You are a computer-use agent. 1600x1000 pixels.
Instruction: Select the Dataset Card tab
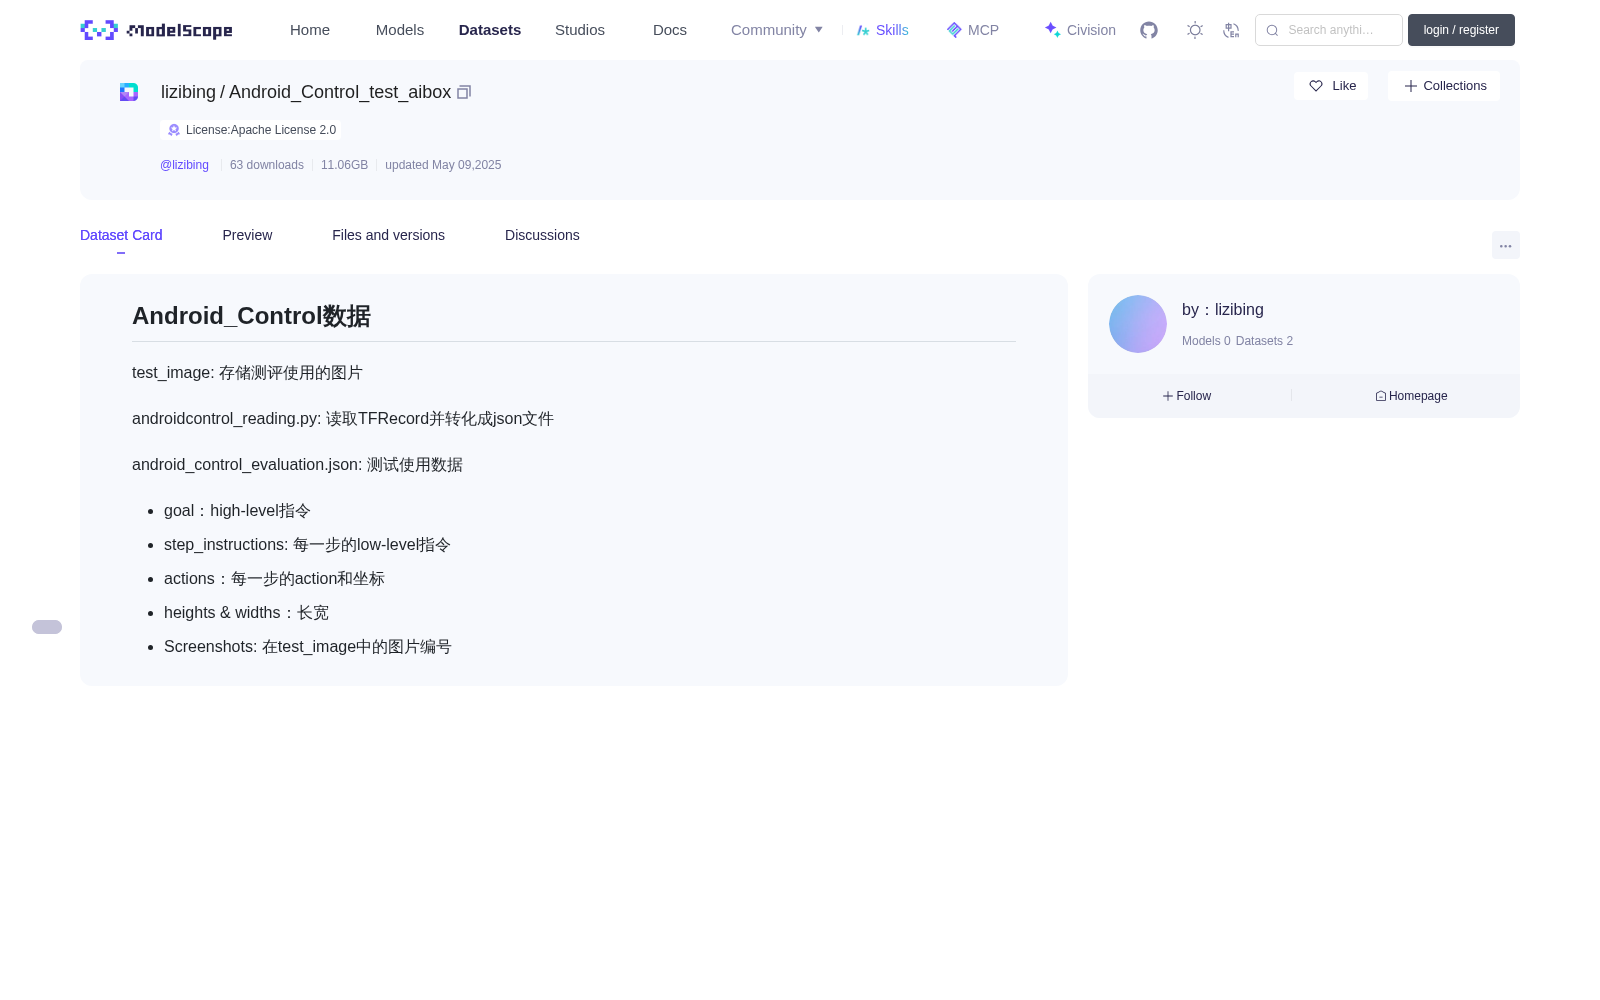click(x=121, y=235)
